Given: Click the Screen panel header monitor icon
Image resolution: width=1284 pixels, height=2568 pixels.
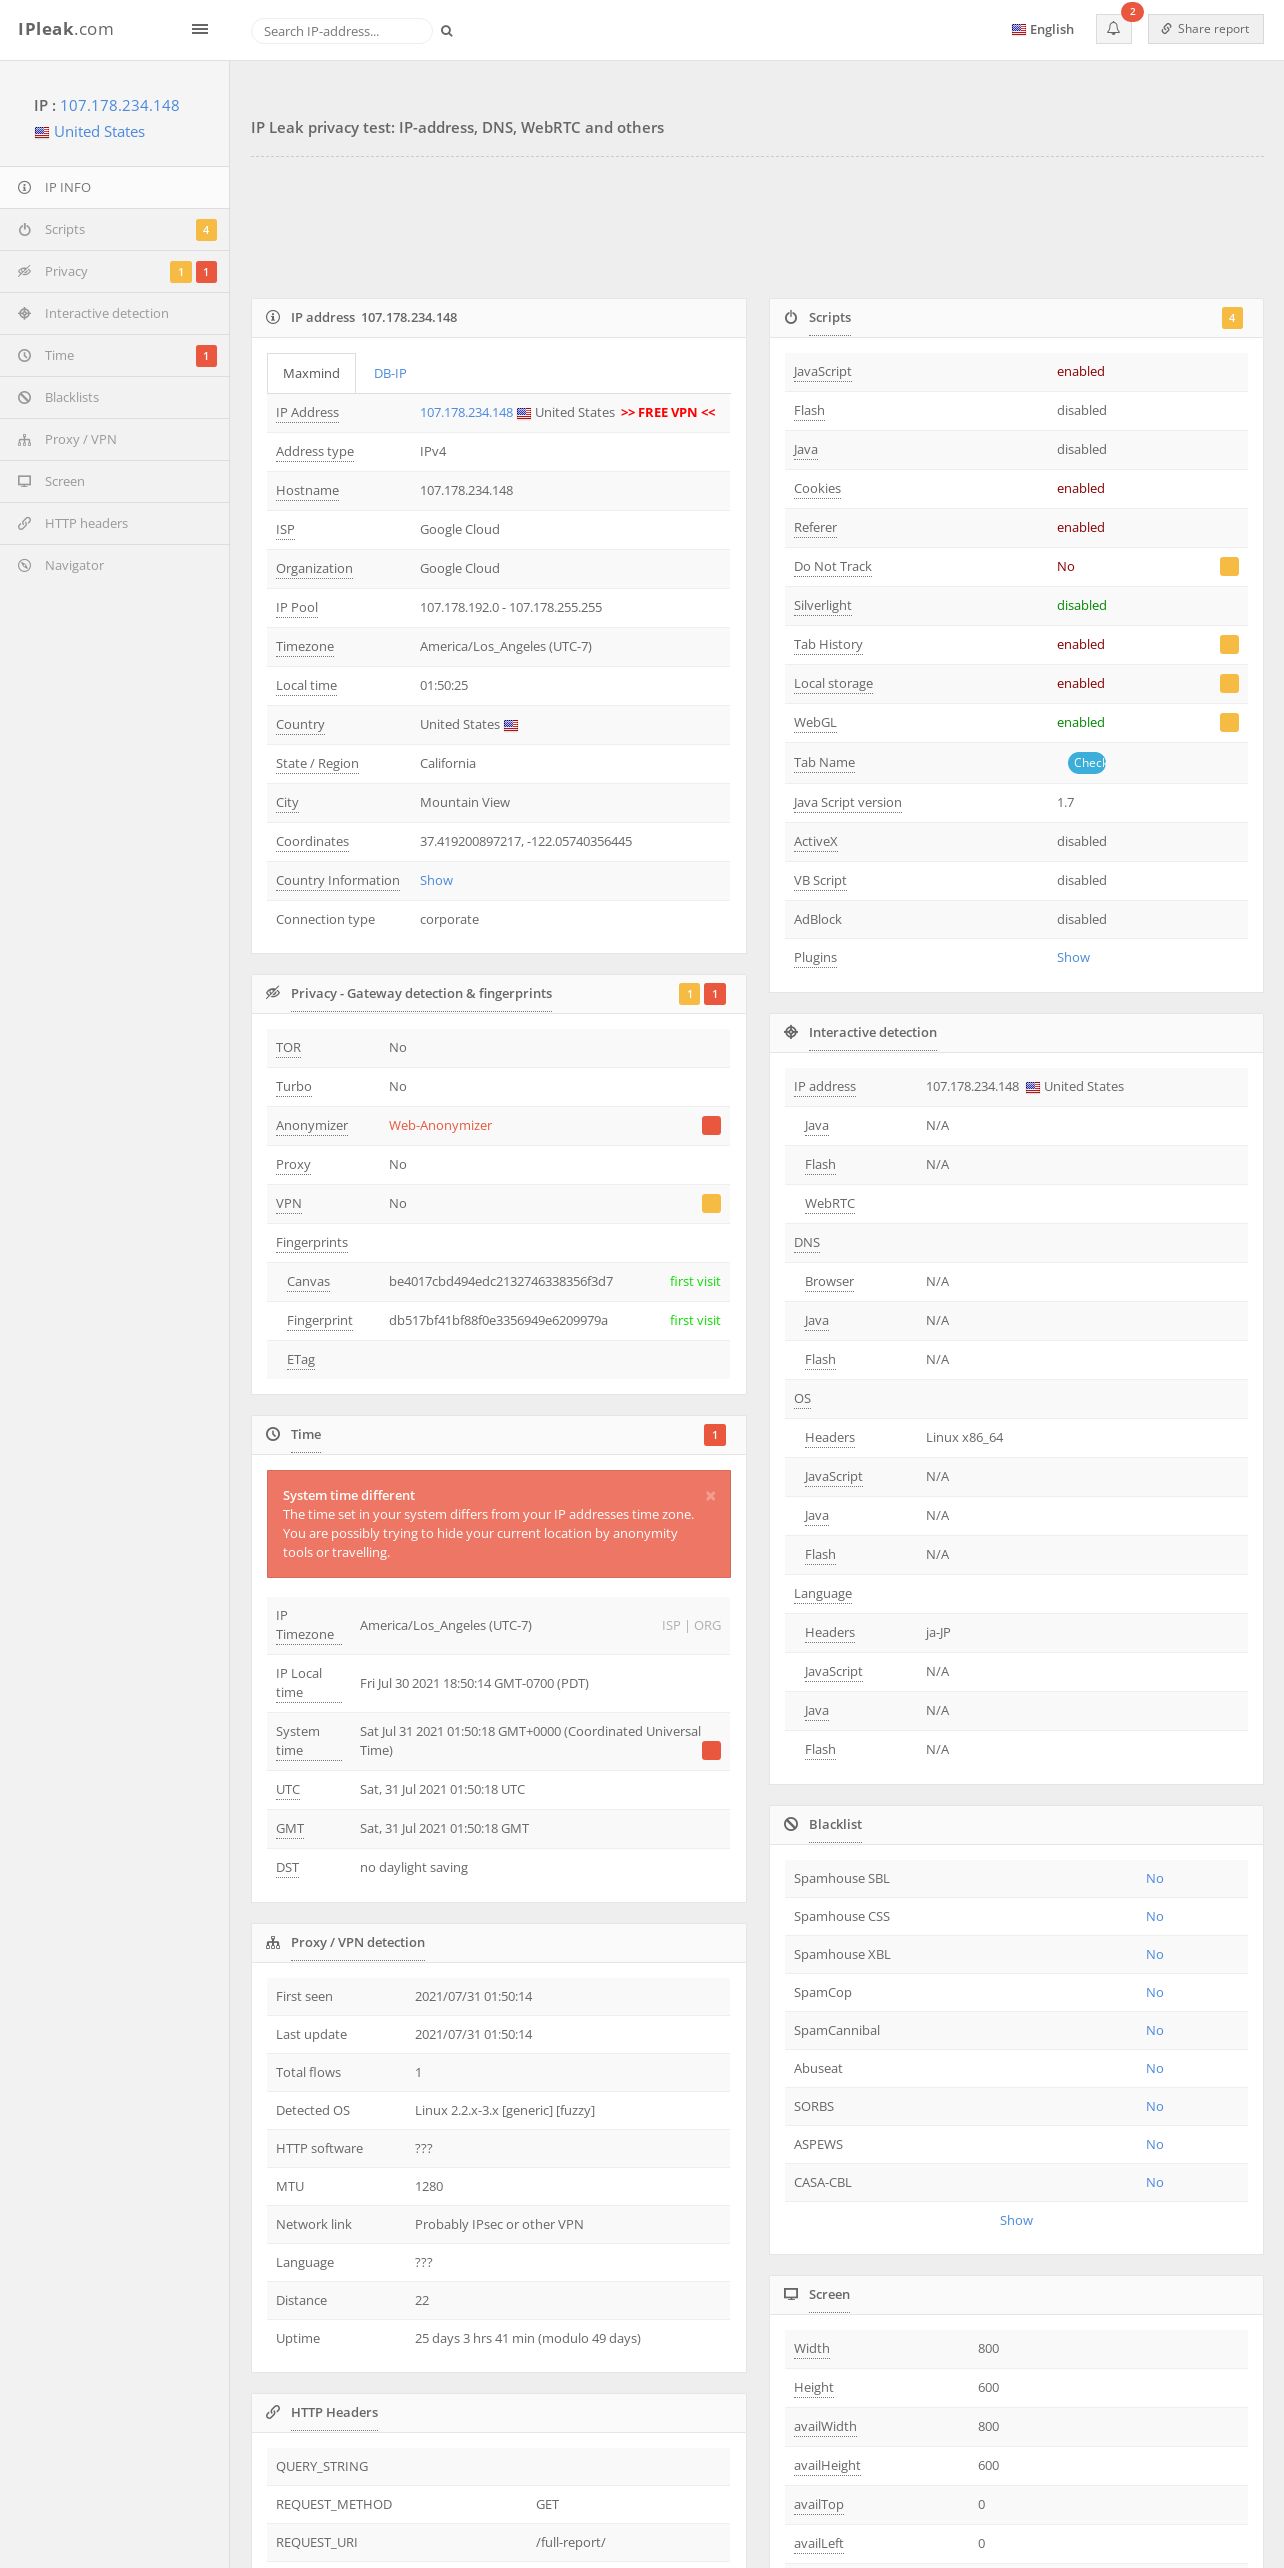Looking at the screenshot, I should [x=791, y=2294].
